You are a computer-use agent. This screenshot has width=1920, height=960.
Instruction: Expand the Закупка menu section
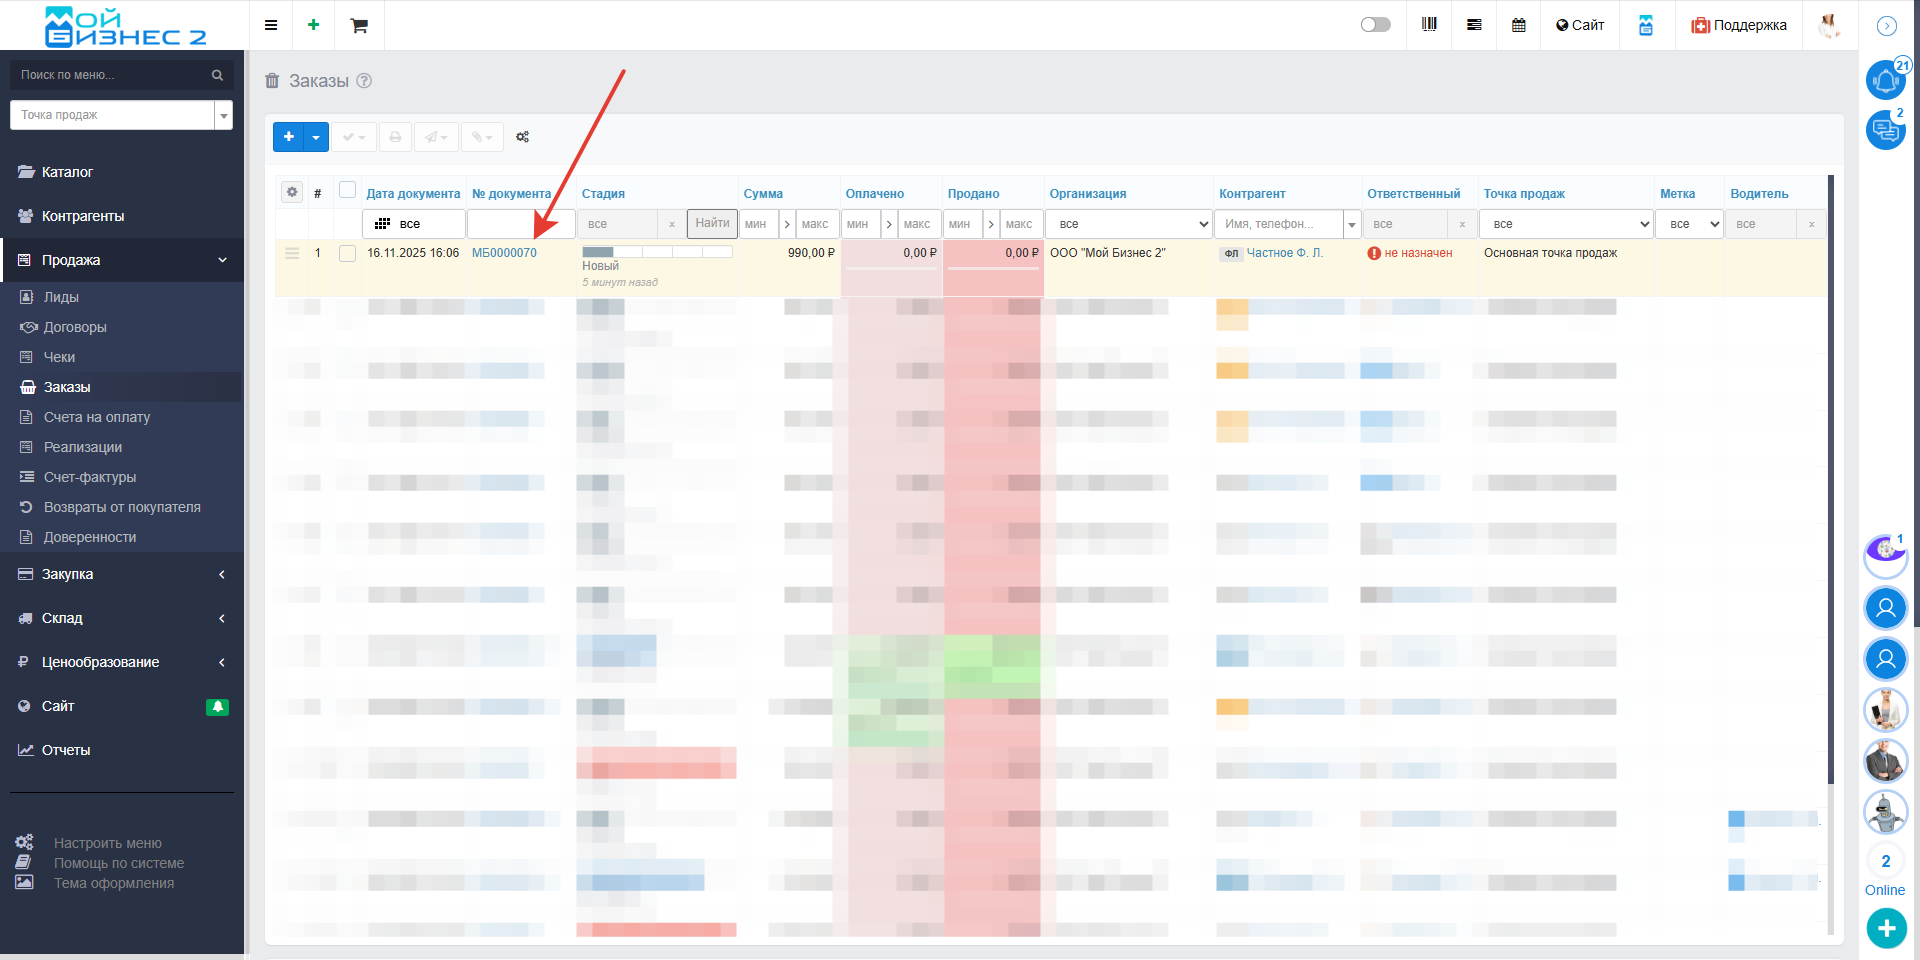(121, 574)
